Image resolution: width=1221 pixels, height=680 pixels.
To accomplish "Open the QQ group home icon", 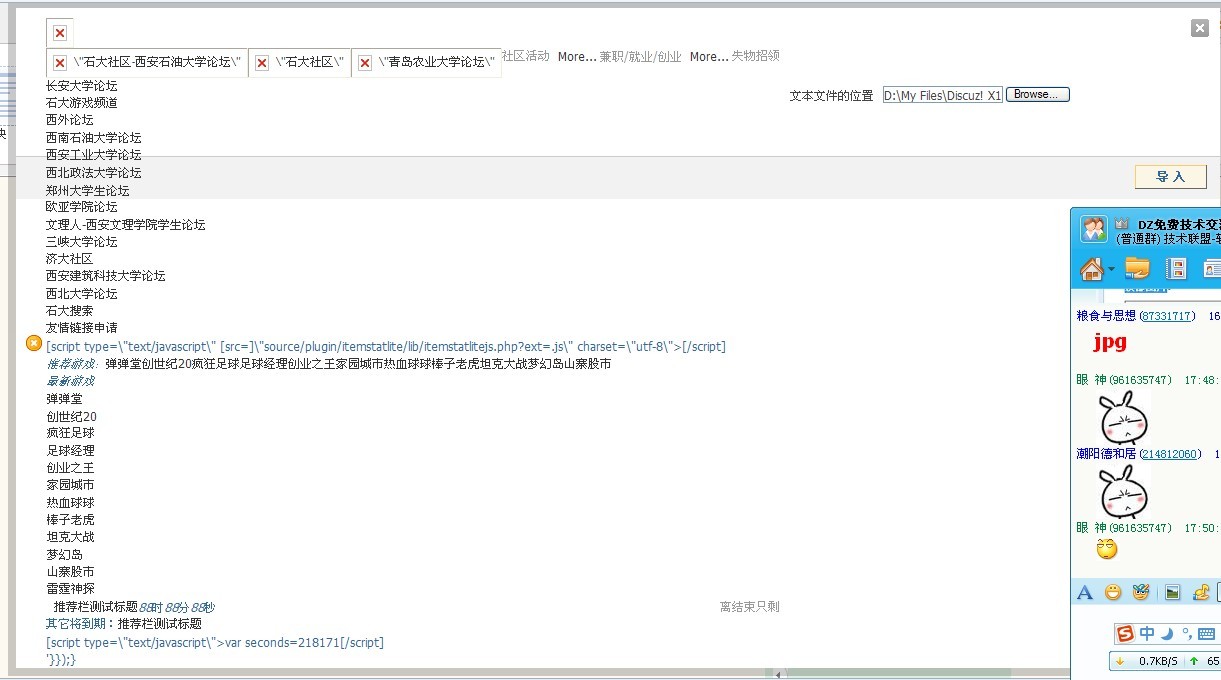I will pos(1091,268).
